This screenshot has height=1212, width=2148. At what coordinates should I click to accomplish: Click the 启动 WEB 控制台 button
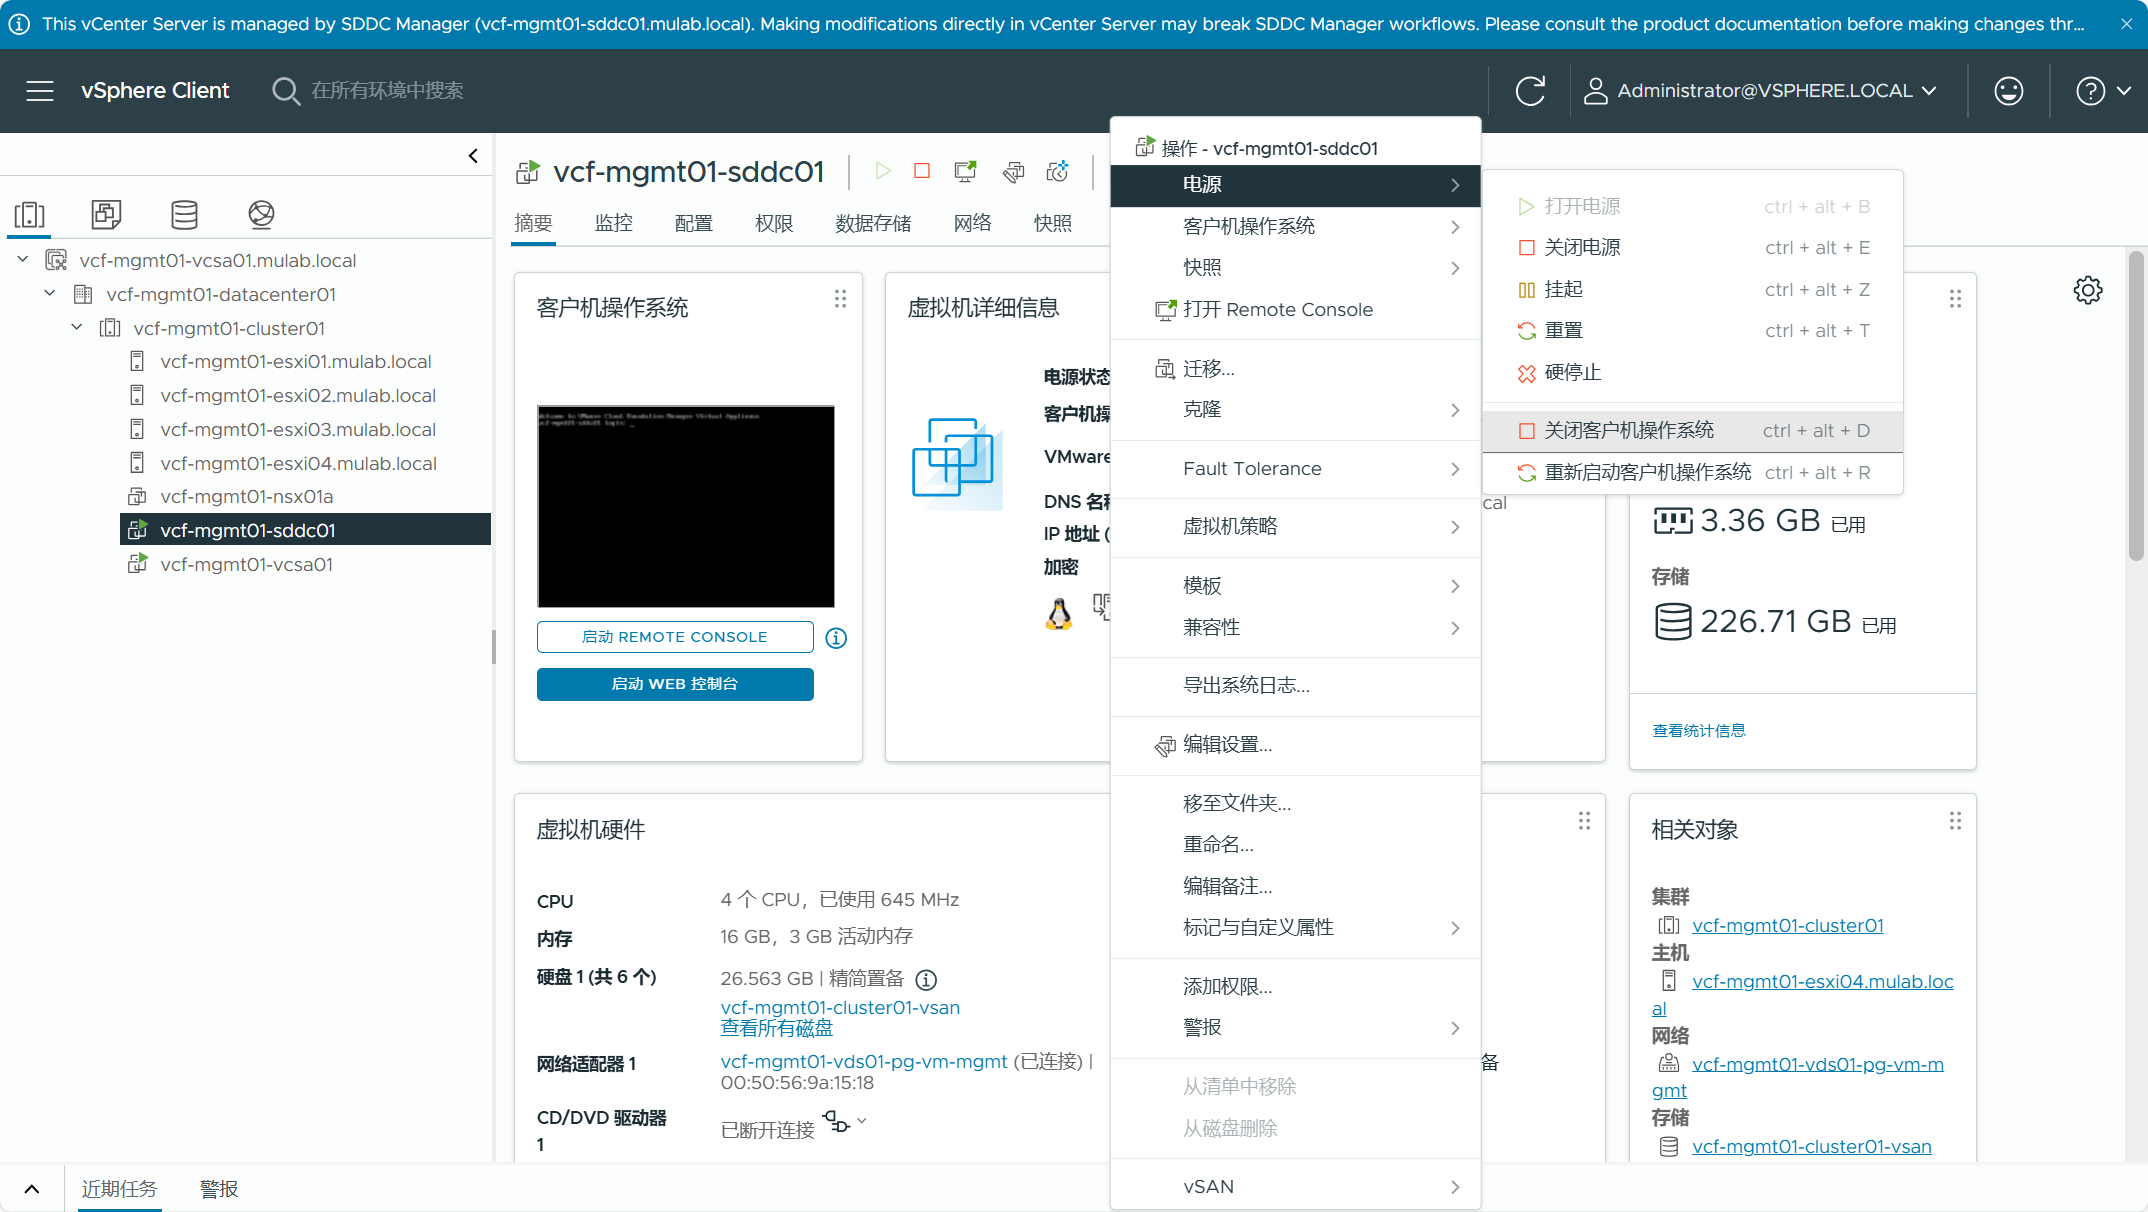point(675,684)
